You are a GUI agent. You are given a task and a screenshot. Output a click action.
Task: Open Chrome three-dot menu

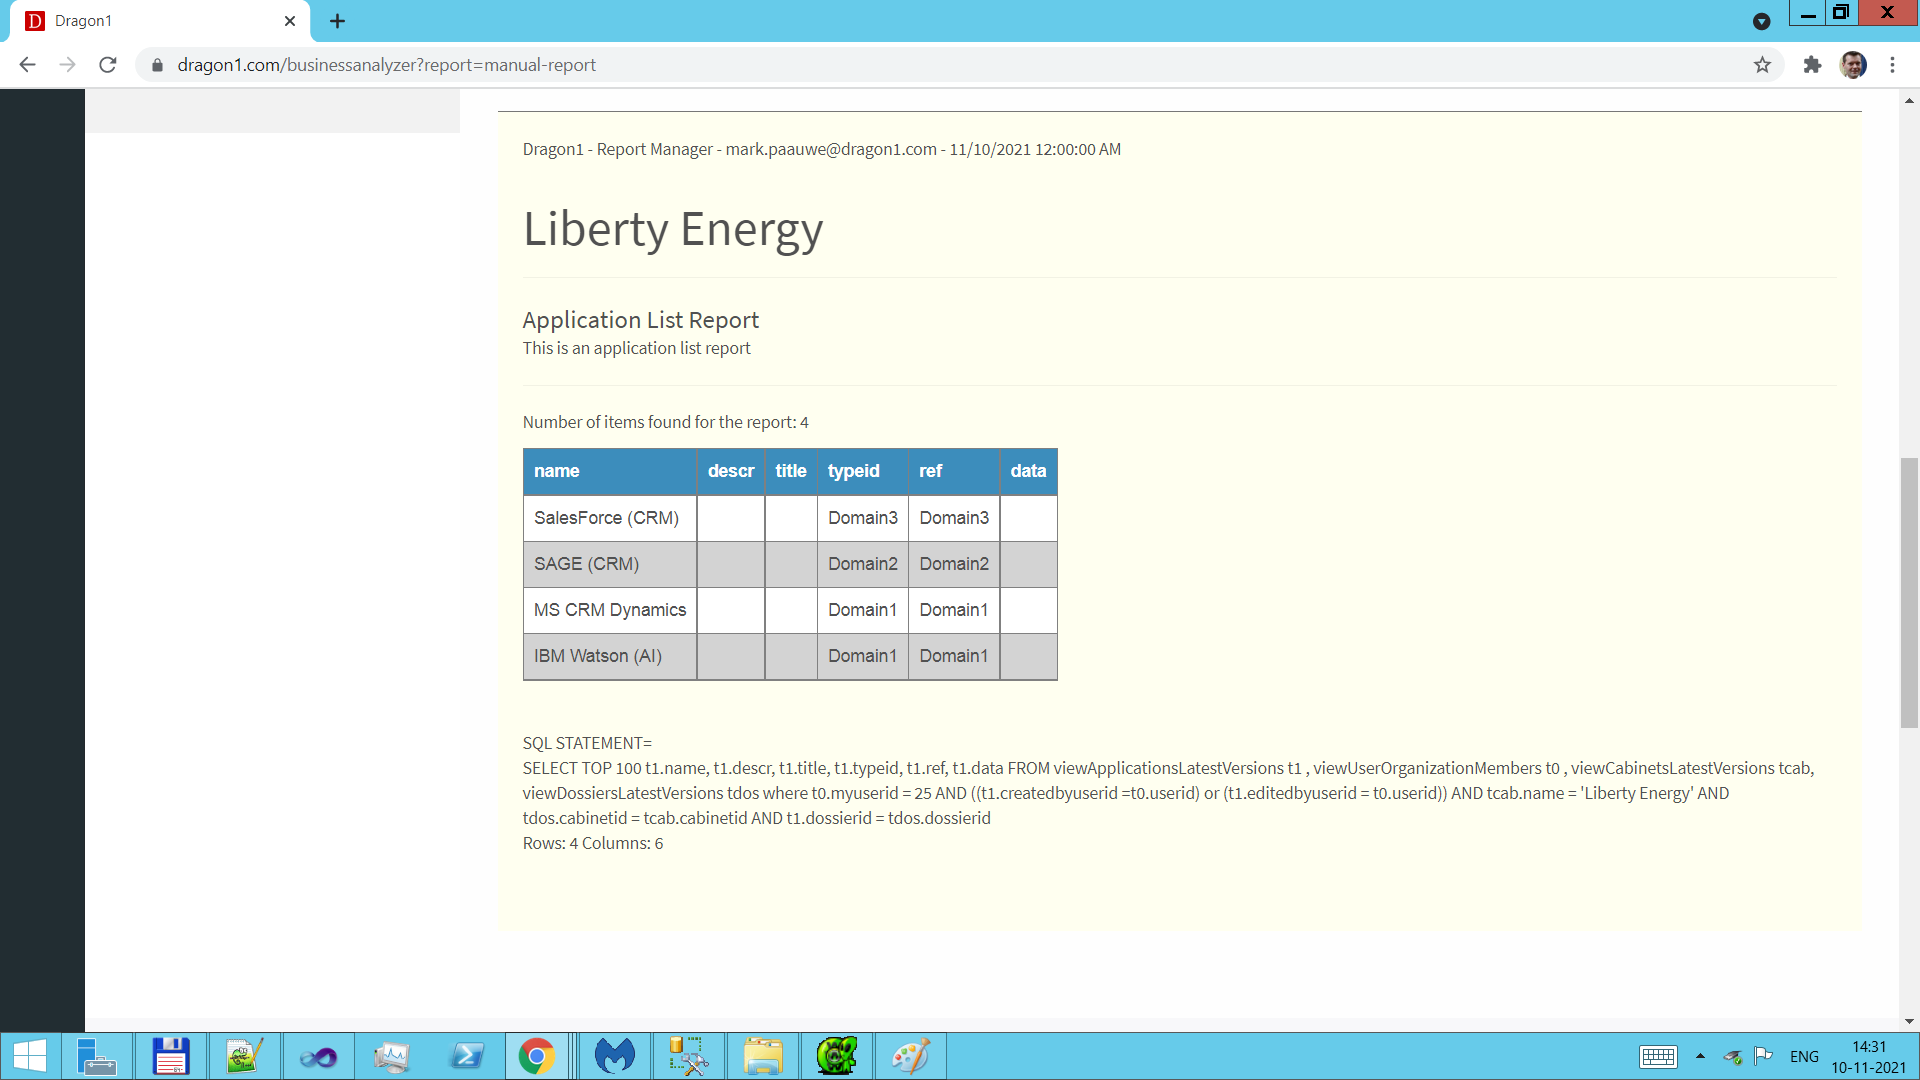1892,65
